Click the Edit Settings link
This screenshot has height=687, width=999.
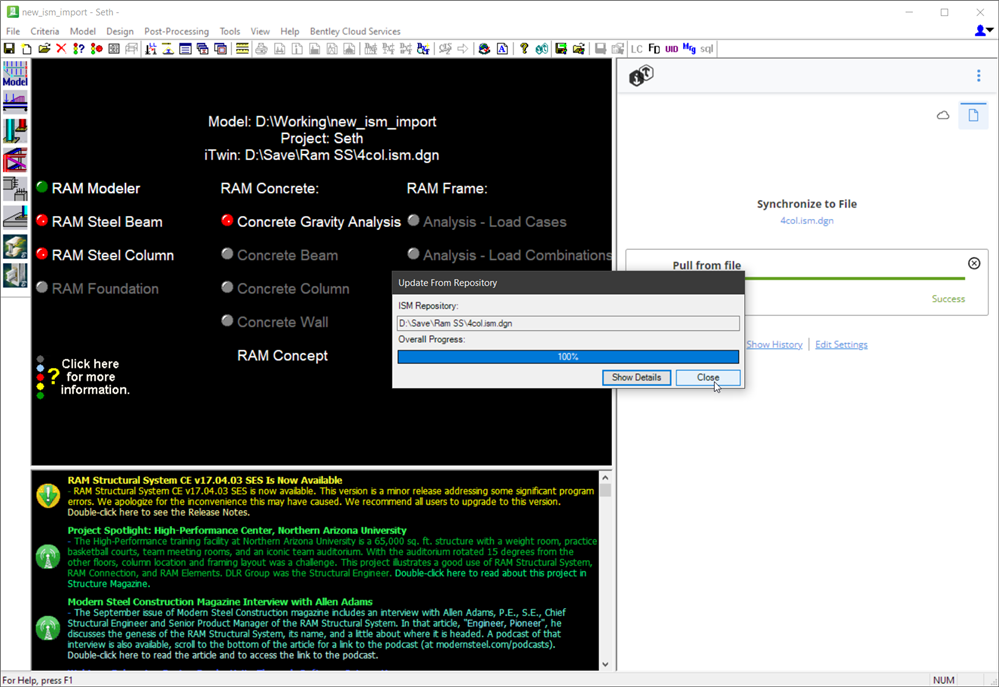tap(841, 344)
